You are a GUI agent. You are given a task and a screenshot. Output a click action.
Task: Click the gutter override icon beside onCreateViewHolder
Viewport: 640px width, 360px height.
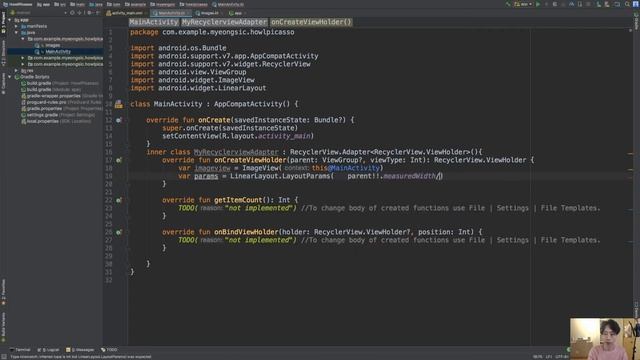(118, 160)
